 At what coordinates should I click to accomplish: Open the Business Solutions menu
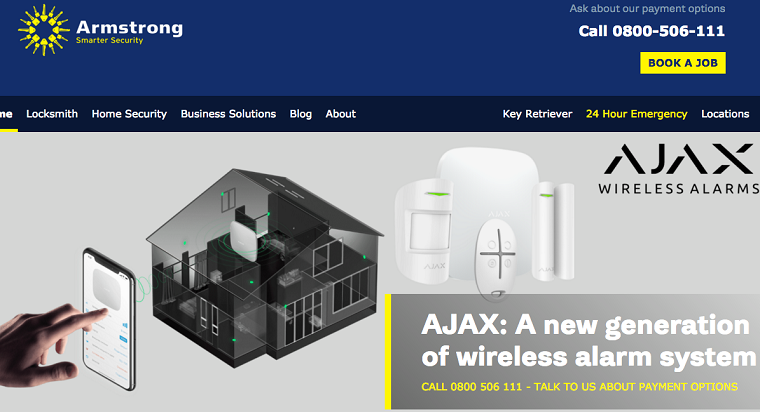pyautogui.click(x=228, y=114)
